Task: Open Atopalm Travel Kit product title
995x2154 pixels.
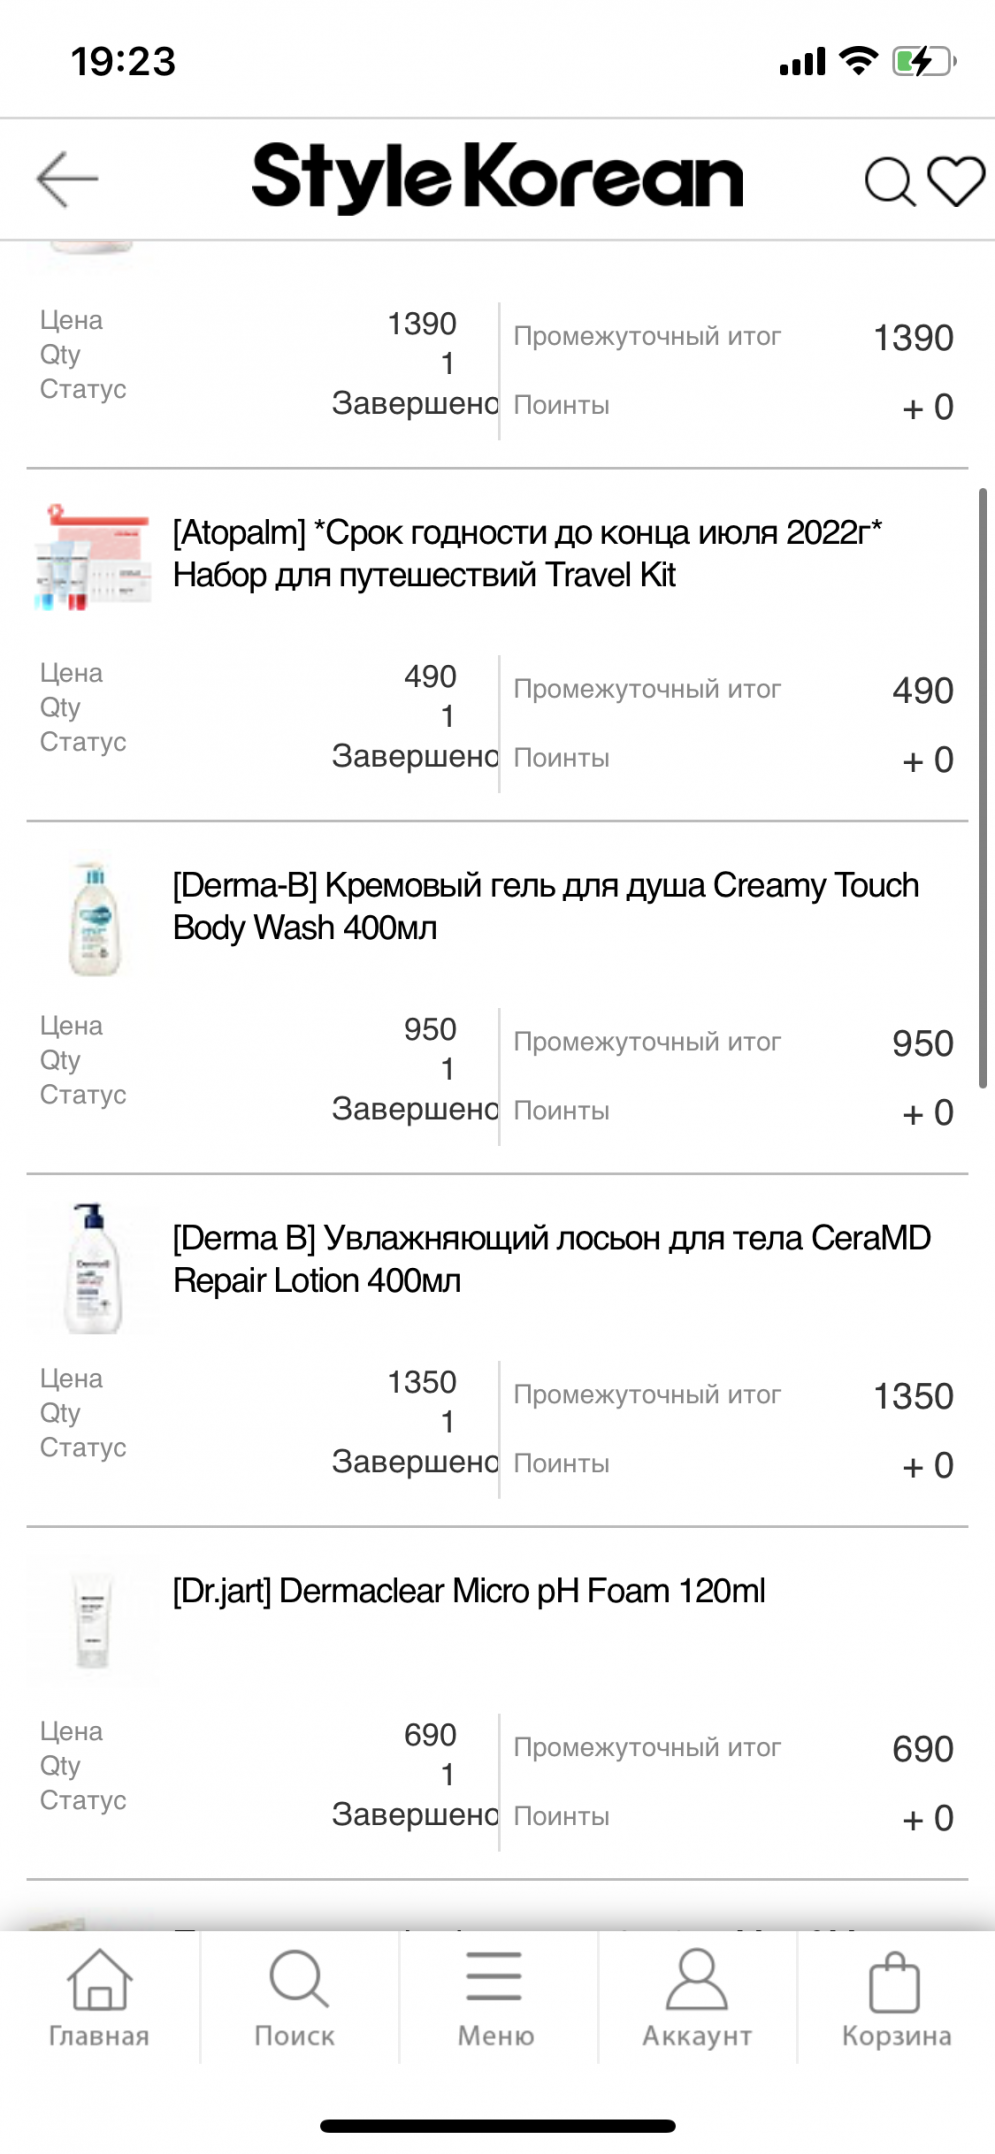Action: tap(526, 554)
